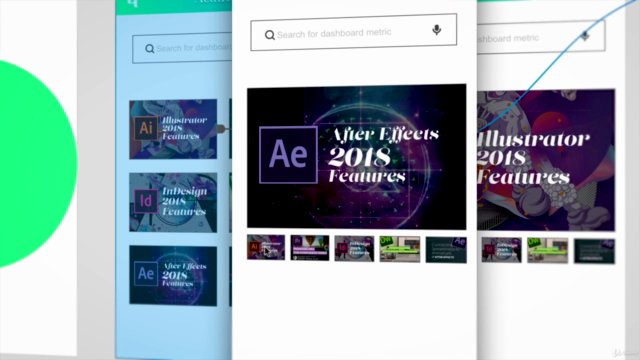Click the Id InDesign thumbnail in center strip
The image size is (640, 360).
pos(354,249)
